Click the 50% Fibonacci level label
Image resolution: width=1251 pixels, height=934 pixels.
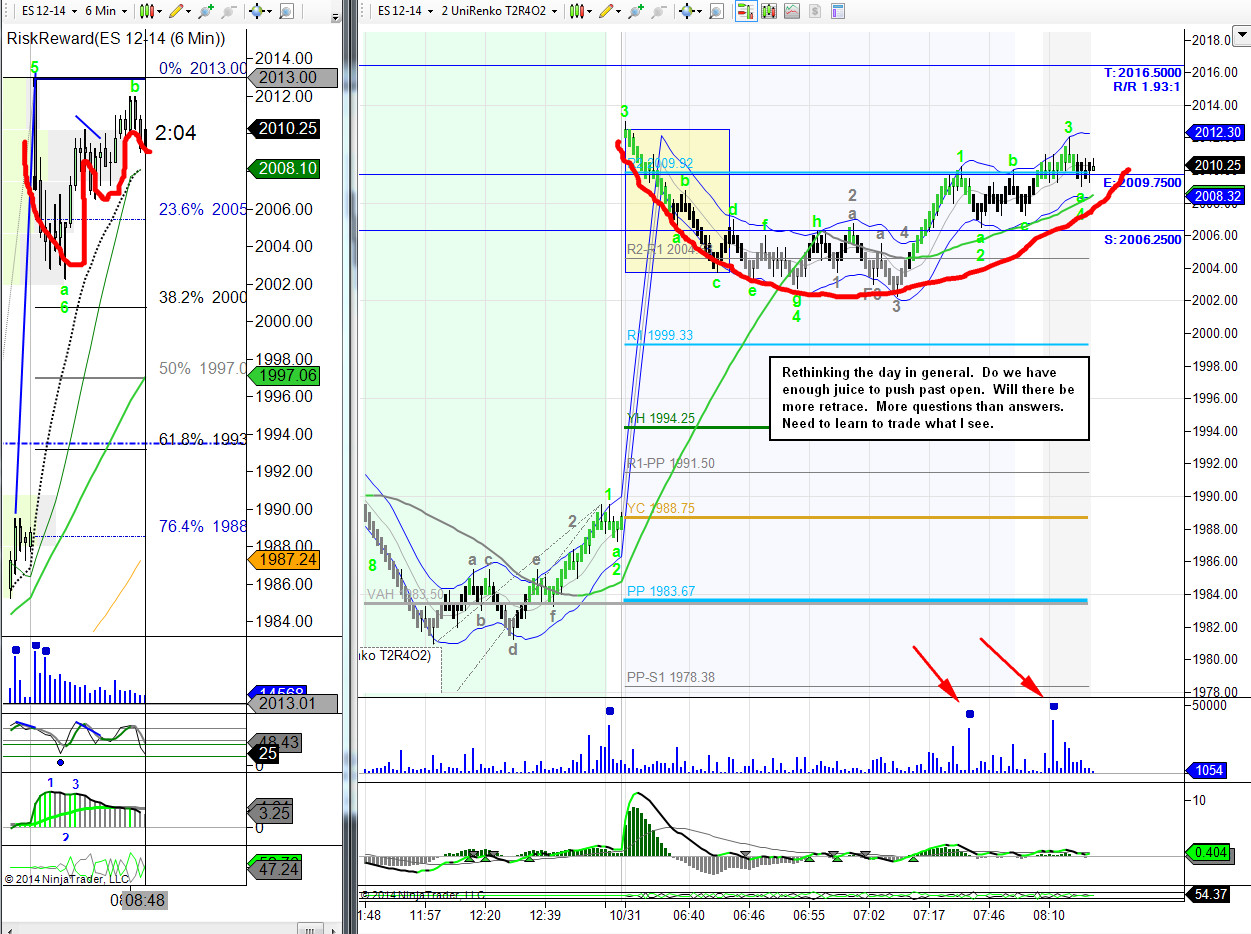[203, 368]
